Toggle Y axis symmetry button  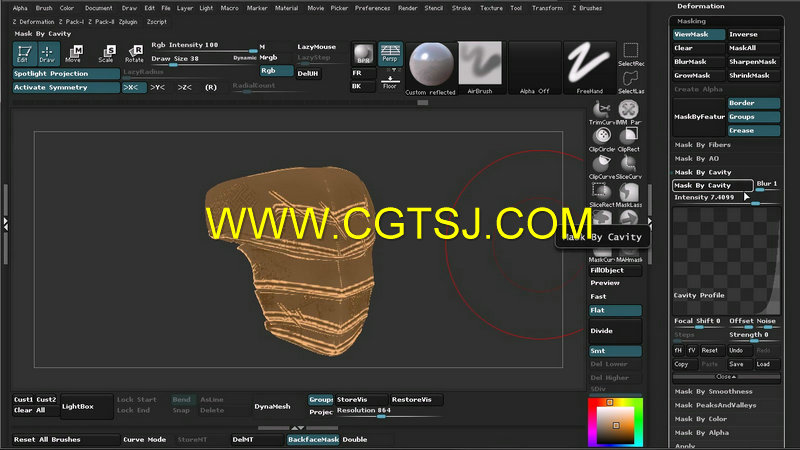(x=158, y=87)
